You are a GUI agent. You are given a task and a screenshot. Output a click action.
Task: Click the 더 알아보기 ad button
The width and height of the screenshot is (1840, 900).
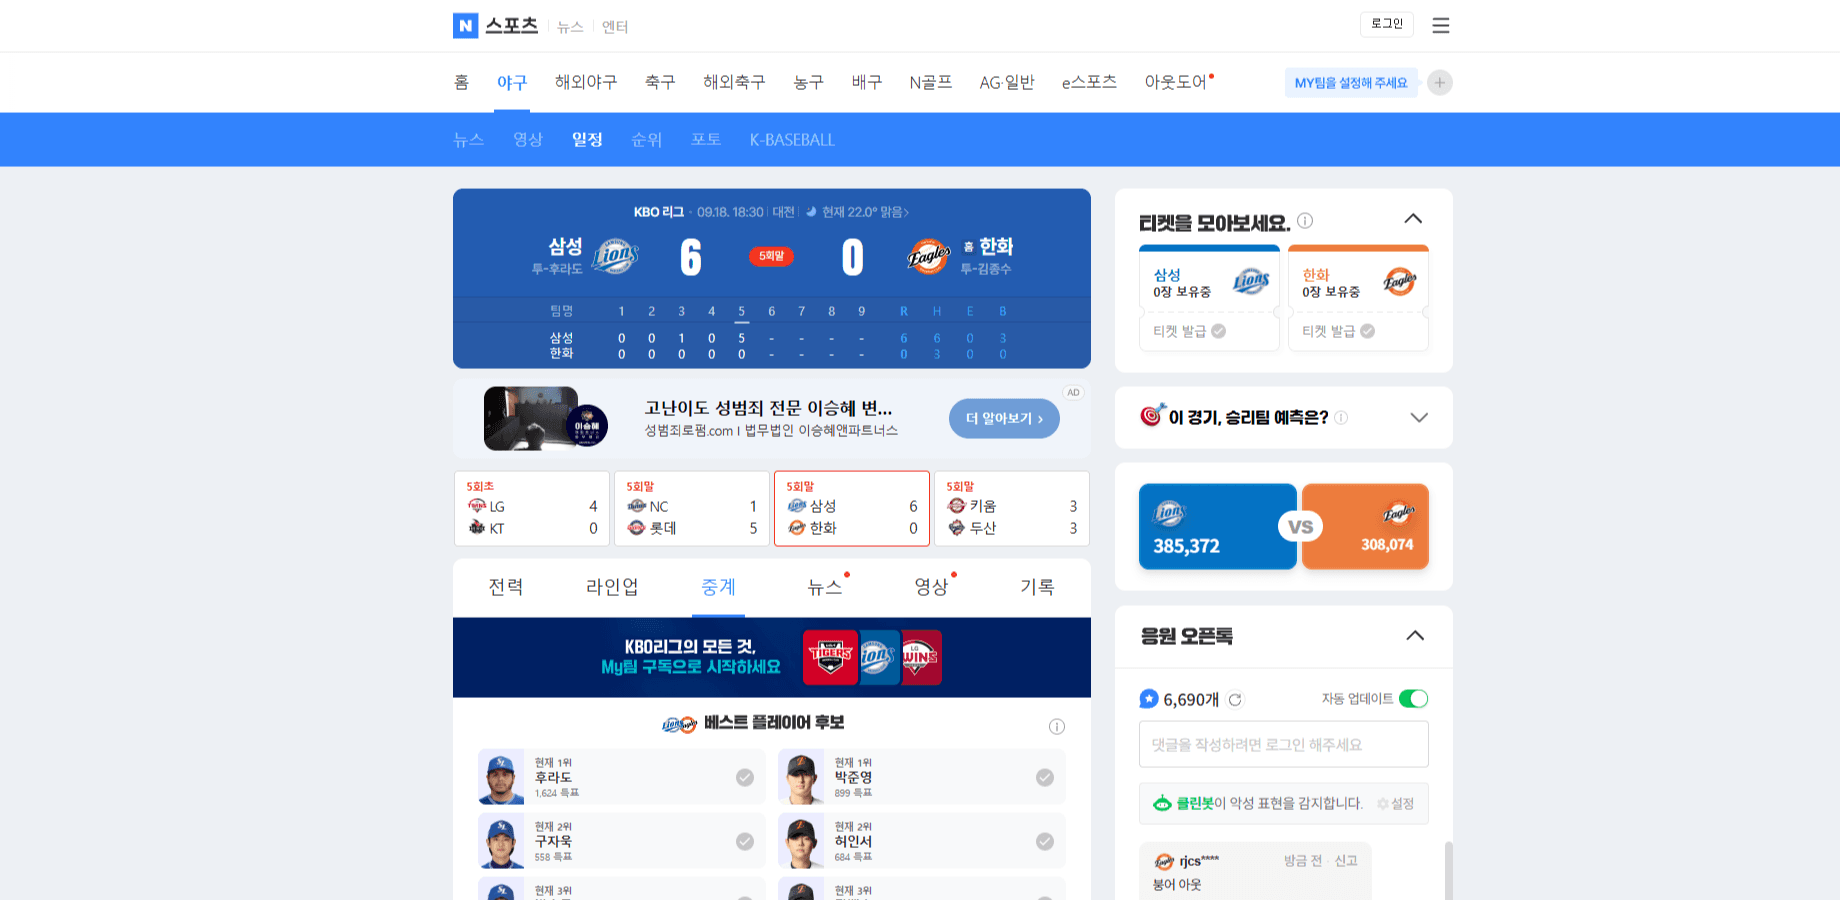[x=1004, y=419]
